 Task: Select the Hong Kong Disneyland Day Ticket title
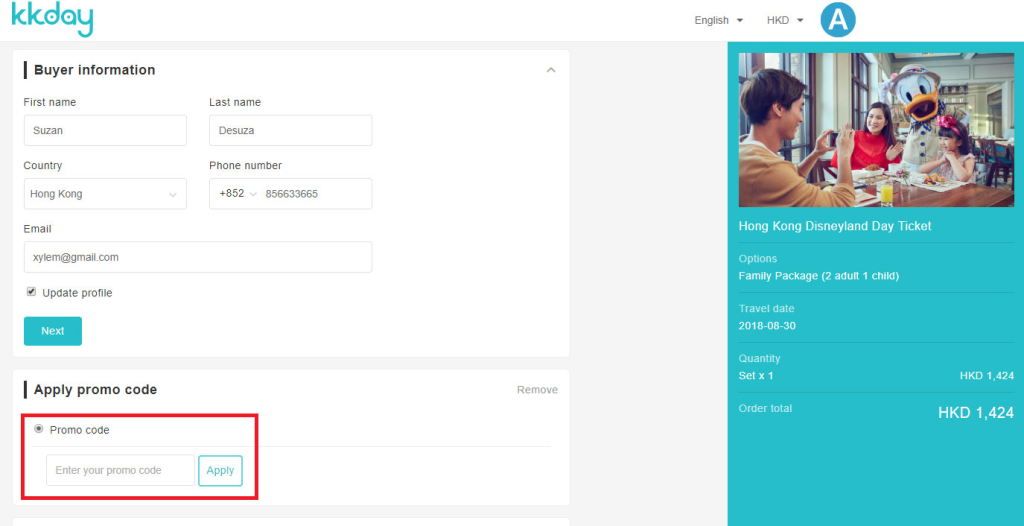[x=835, y=226]
